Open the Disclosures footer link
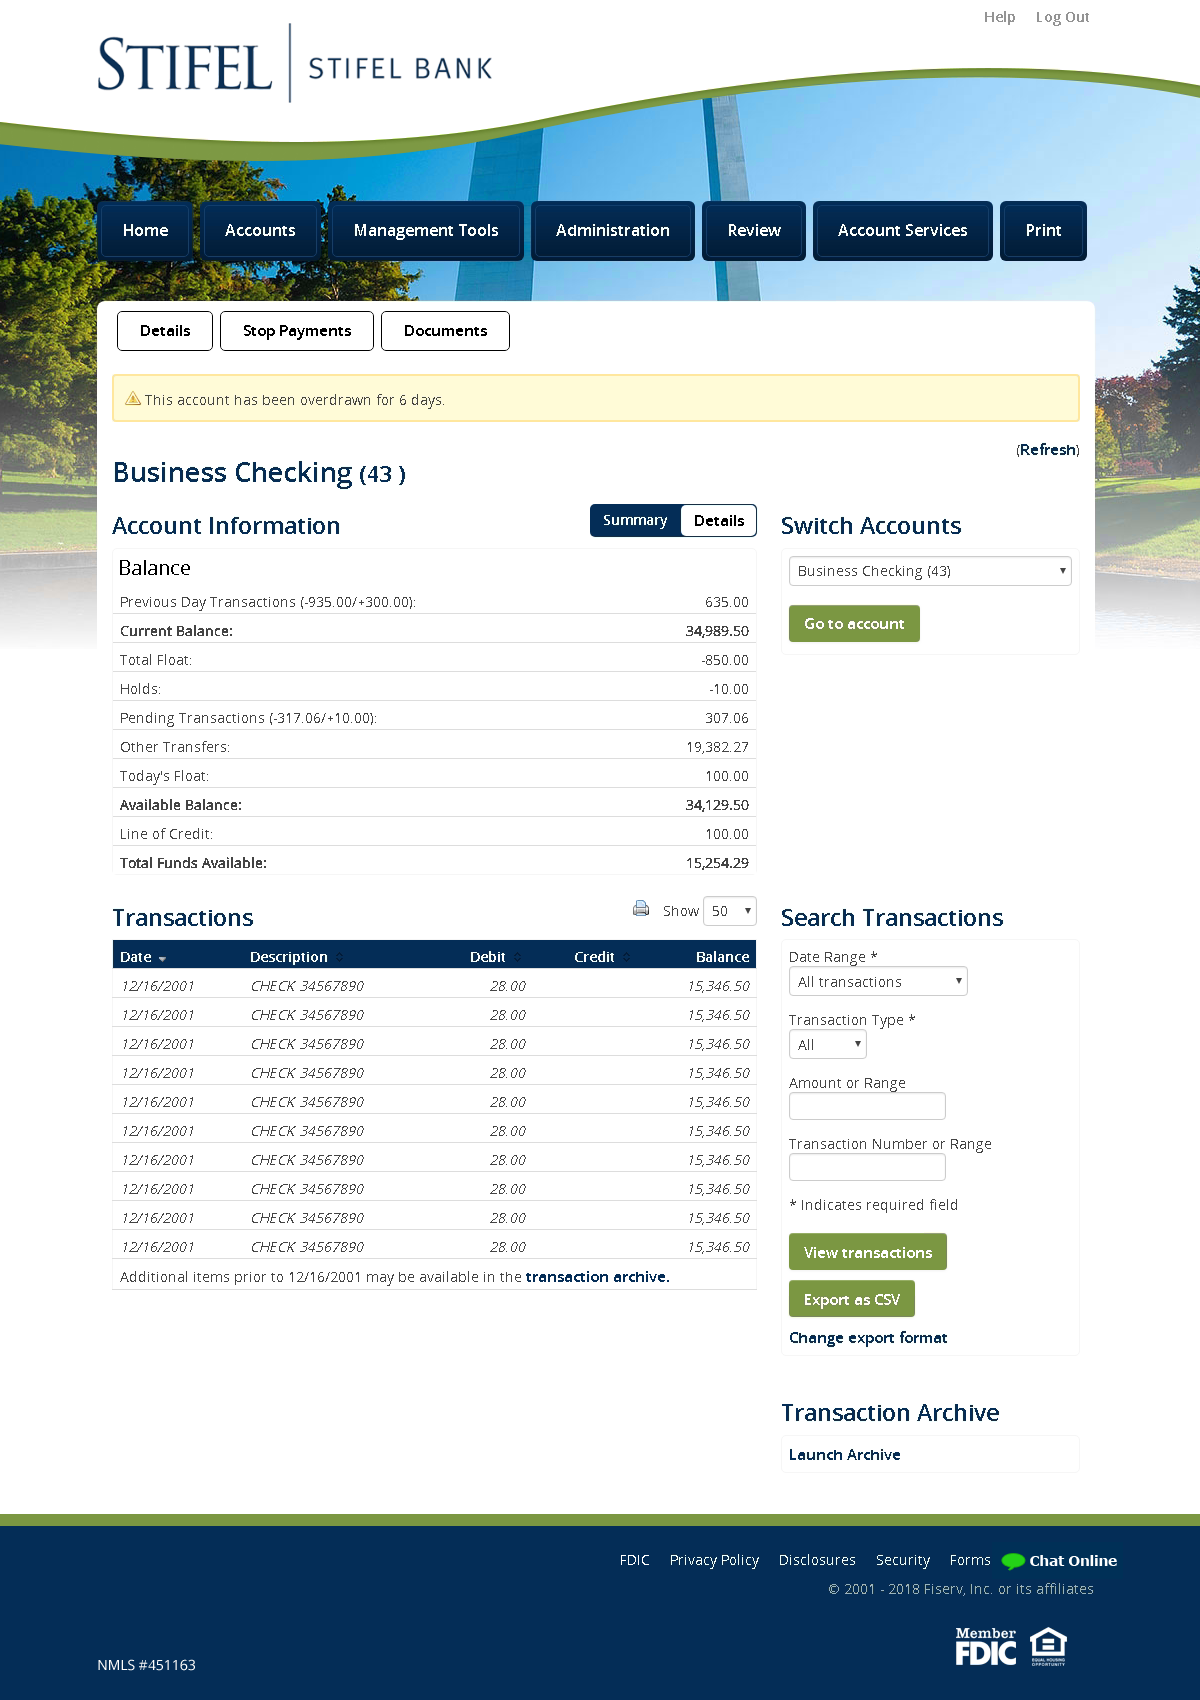The image size is (1200, 1700). click(817, 1560)
